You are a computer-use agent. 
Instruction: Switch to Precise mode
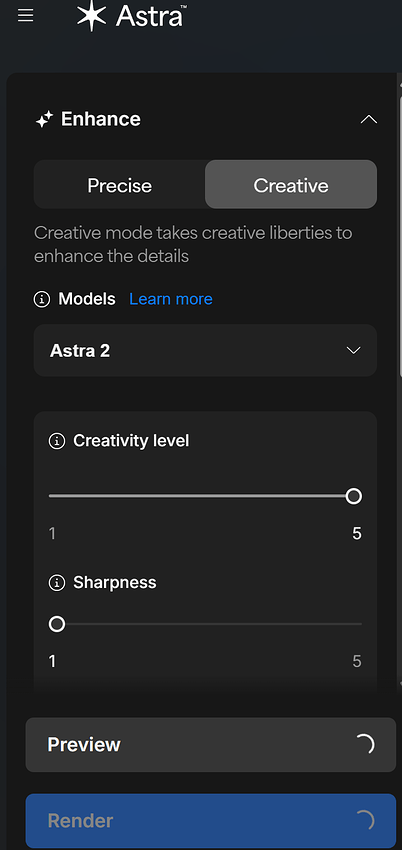pyautogui.click(x=119, y=184)
